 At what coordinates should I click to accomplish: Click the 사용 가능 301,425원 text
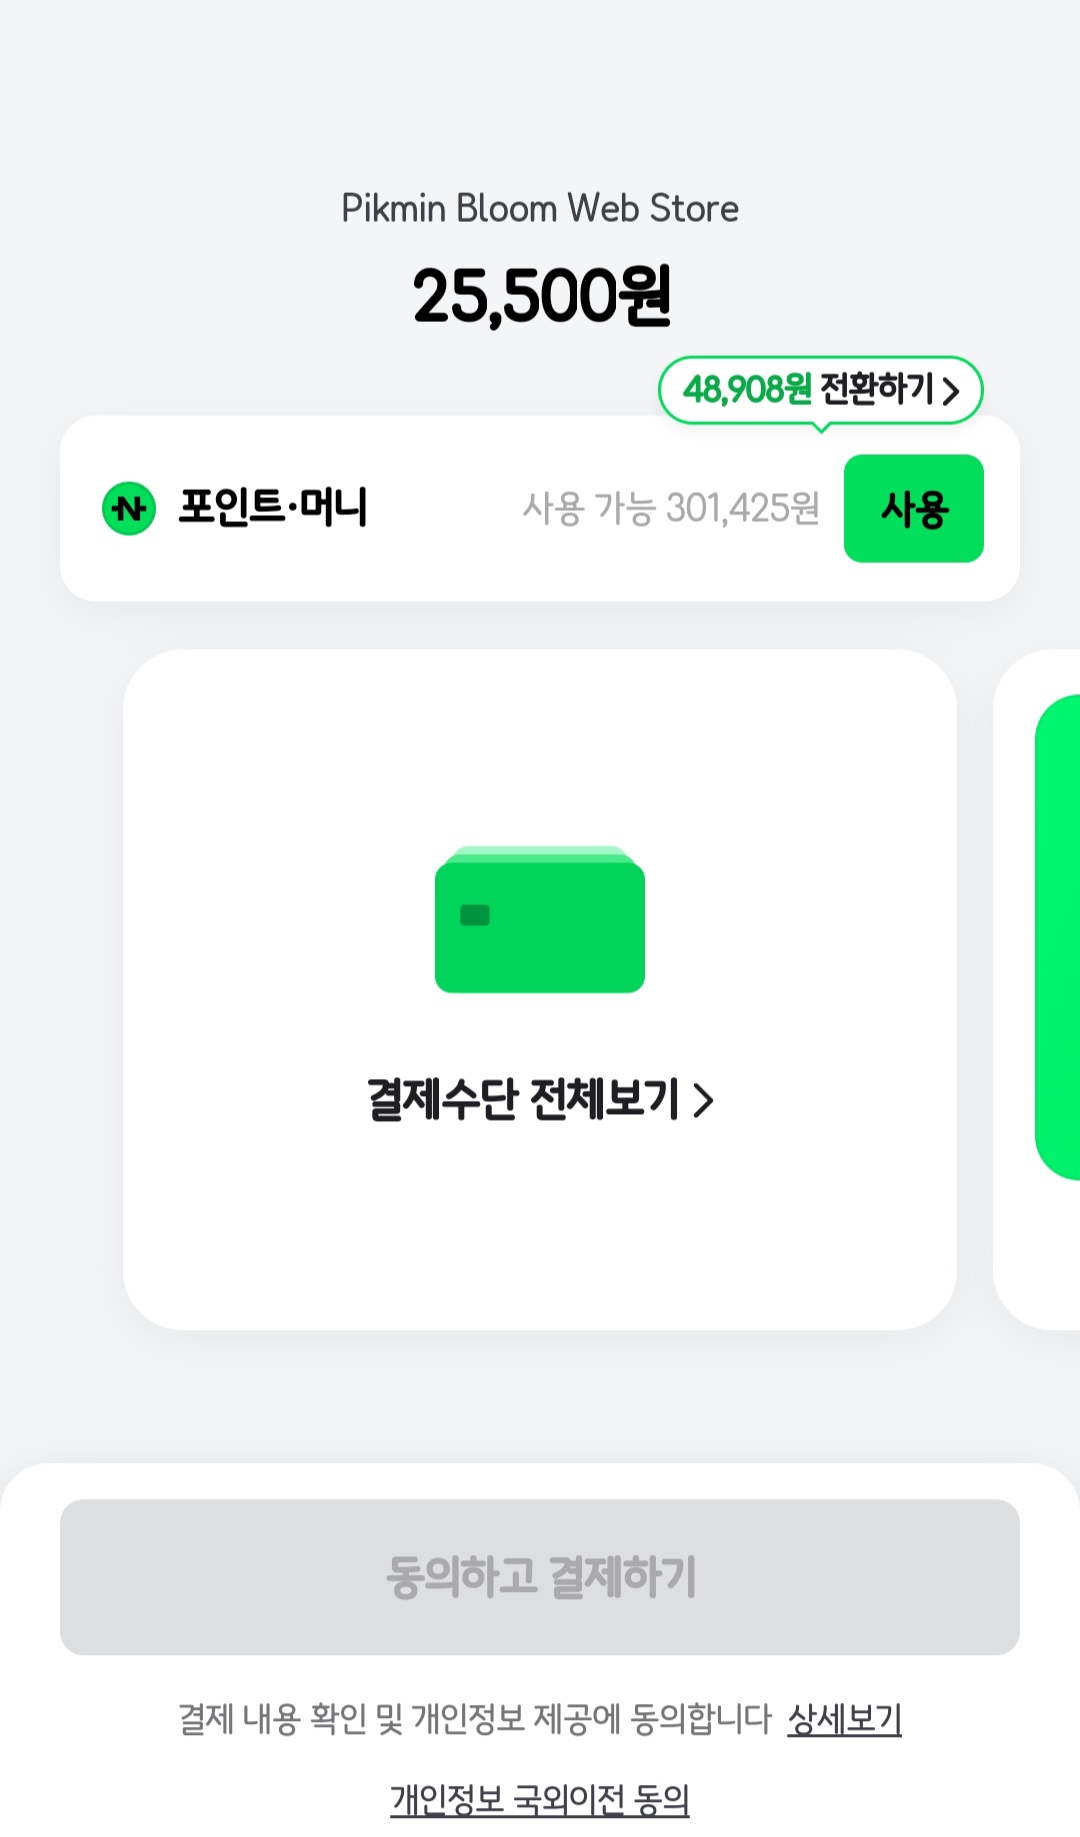[x=671, y=508]
